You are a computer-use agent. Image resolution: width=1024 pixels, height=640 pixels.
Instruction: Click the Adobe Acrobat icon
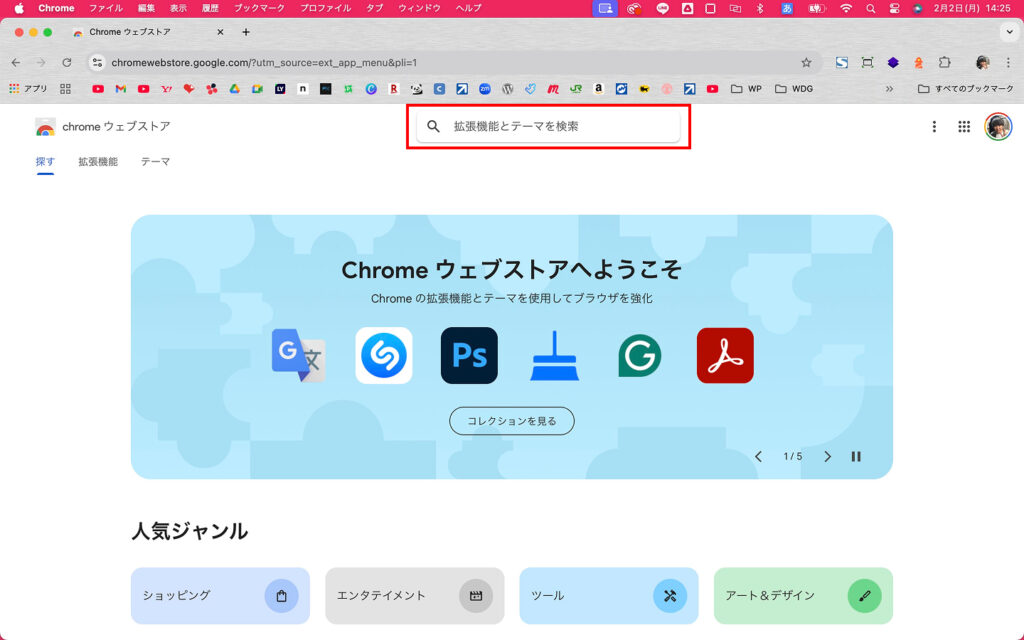[x=725, y=355]
